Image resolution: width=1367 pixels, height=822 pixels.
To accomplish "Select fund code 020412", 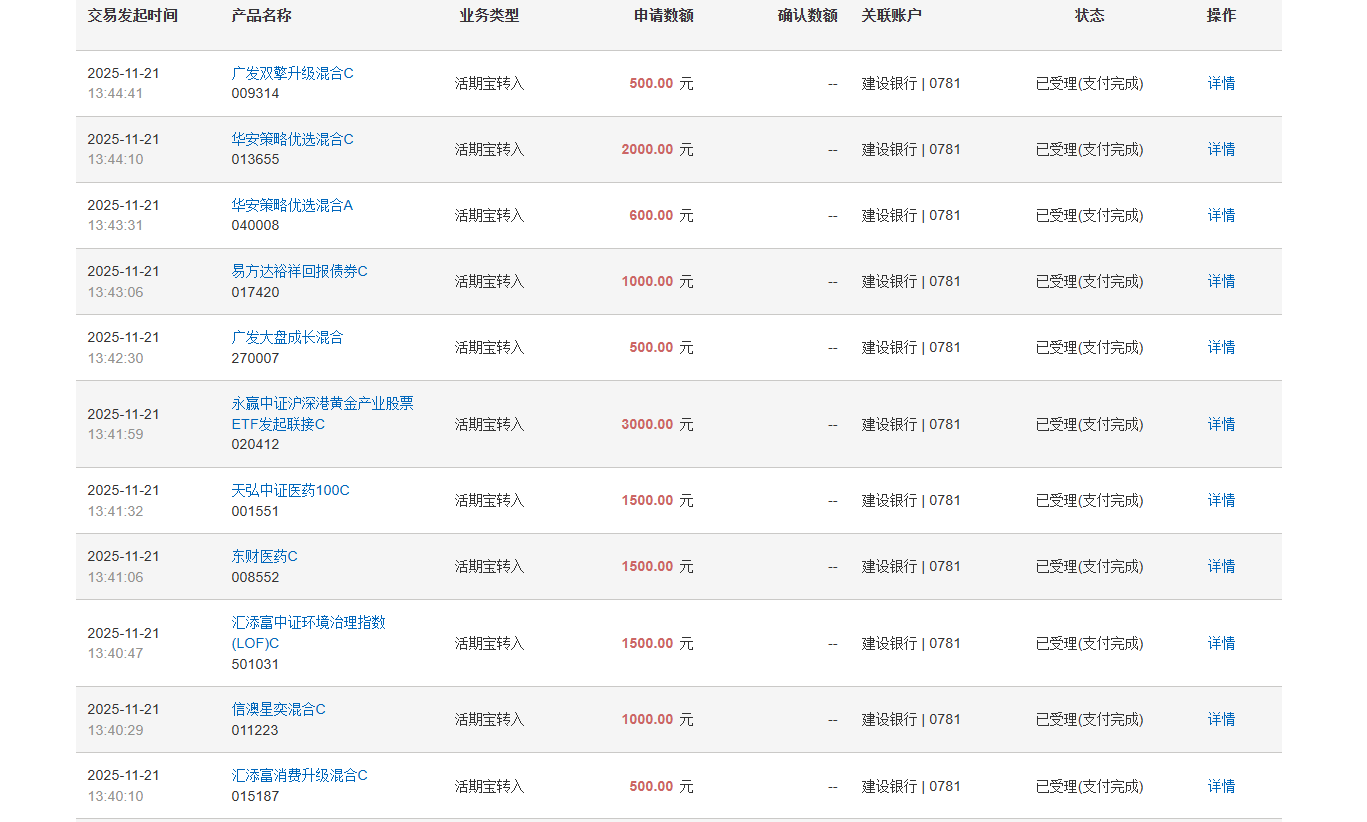I will (255, 444).
